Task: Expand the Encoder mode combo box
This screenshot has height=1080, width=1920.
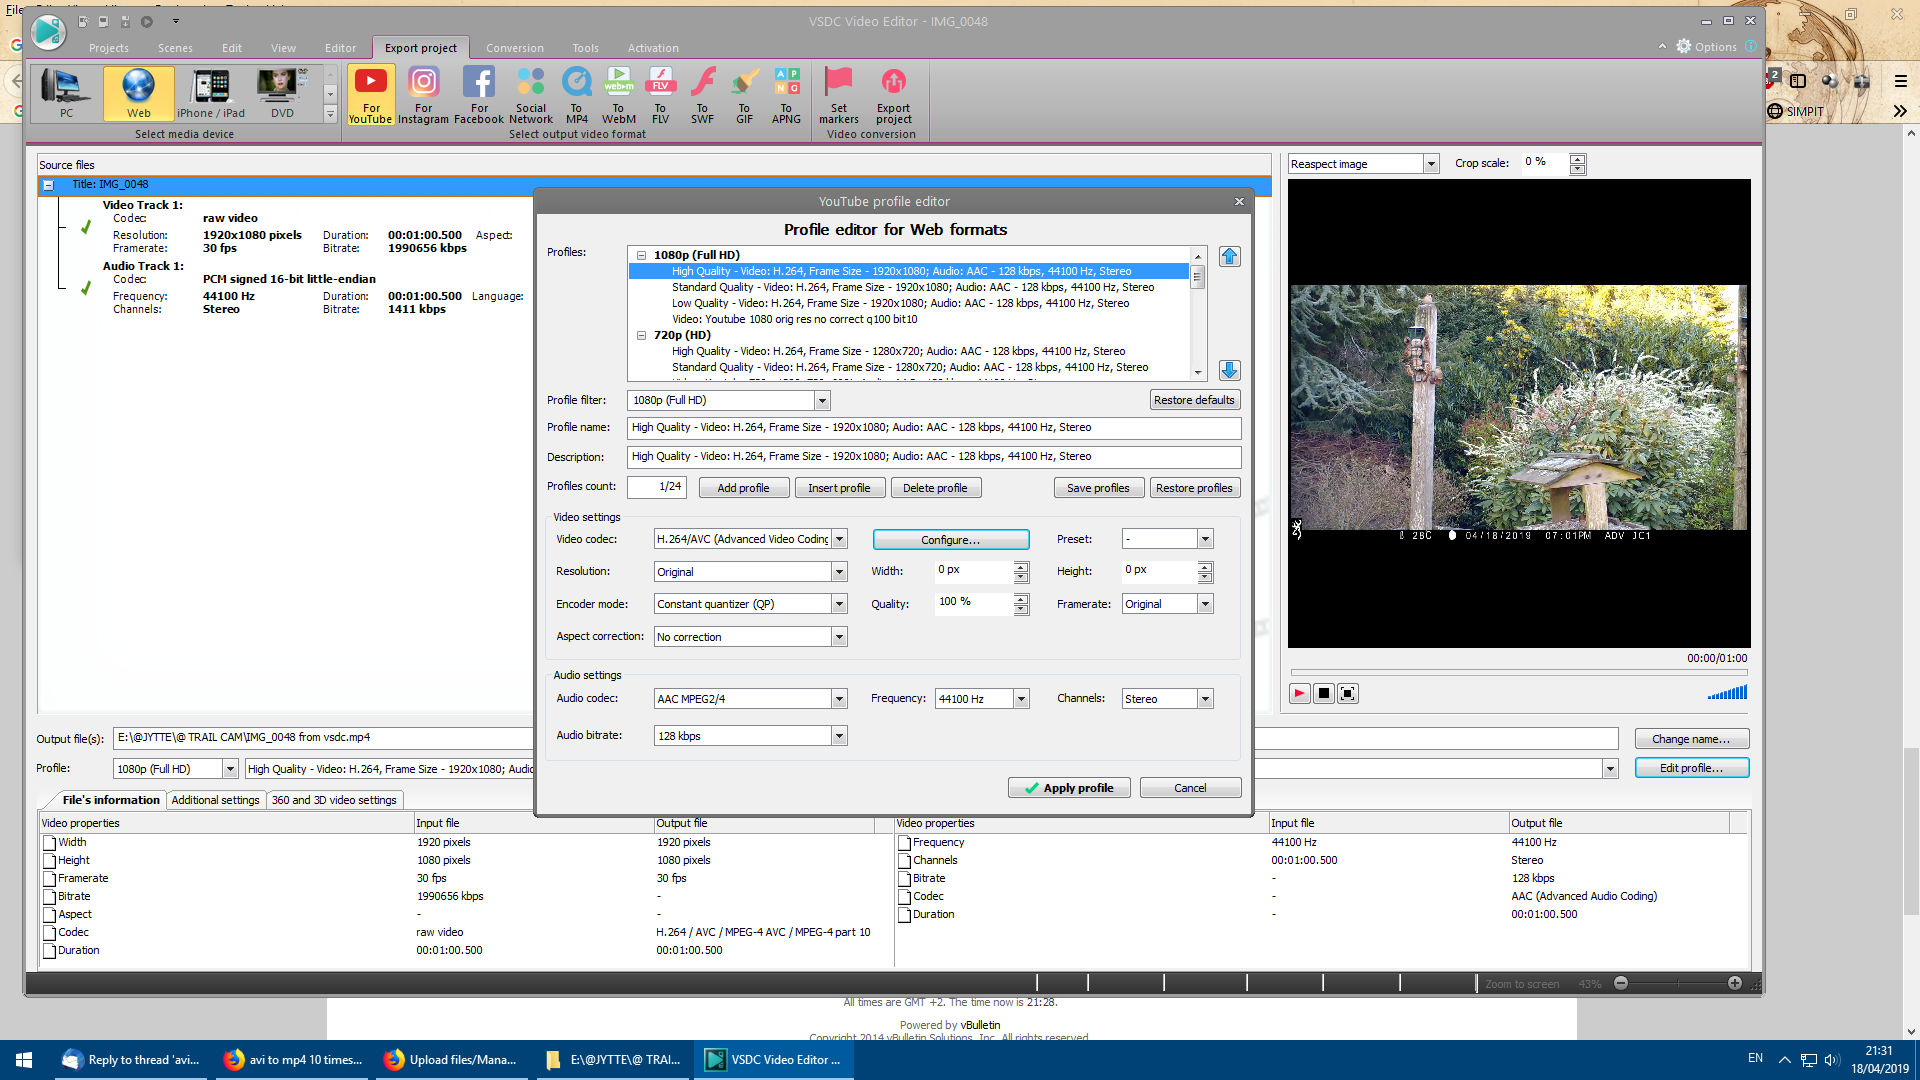Action: pyautogui.click(x=839, y=605)
